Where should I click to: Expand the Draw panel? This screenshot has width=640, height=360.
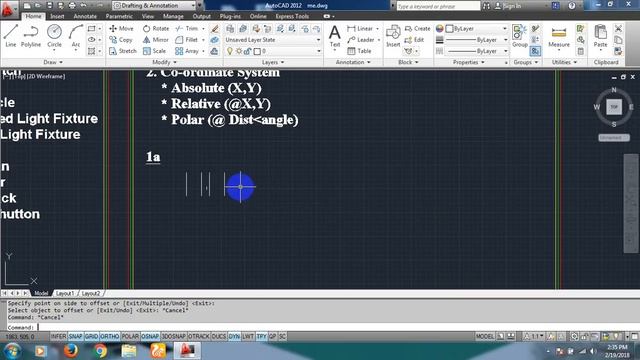tap(53, 62)
